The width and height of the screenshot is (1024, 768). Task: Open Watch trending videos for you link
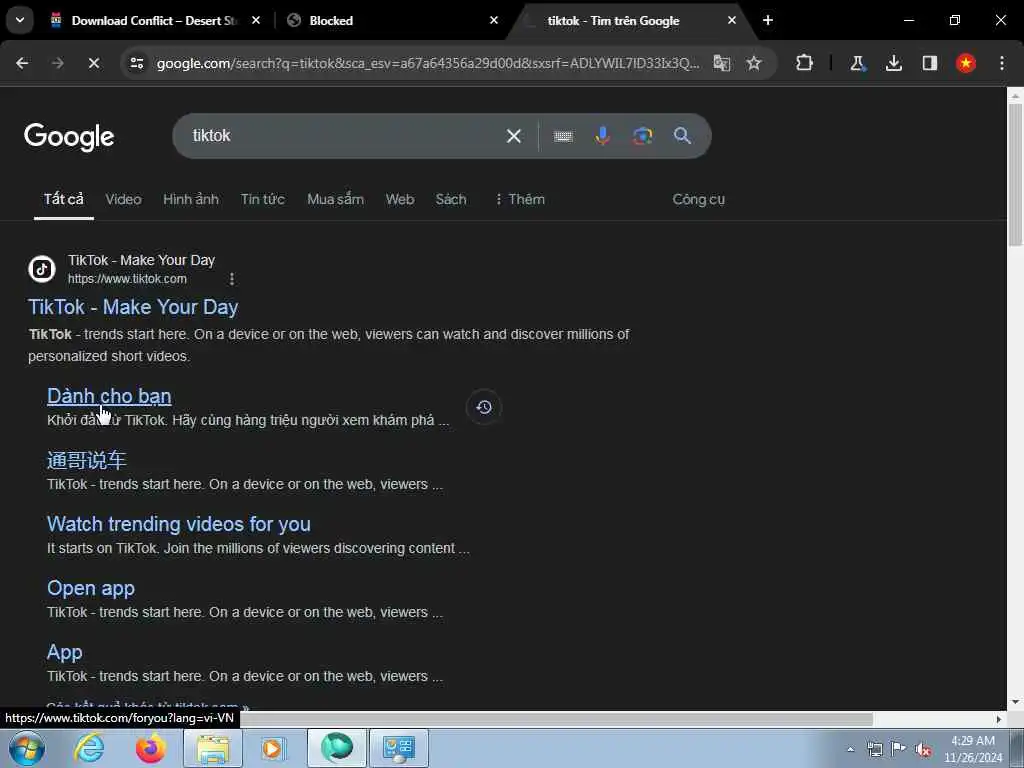click(179, 524)
